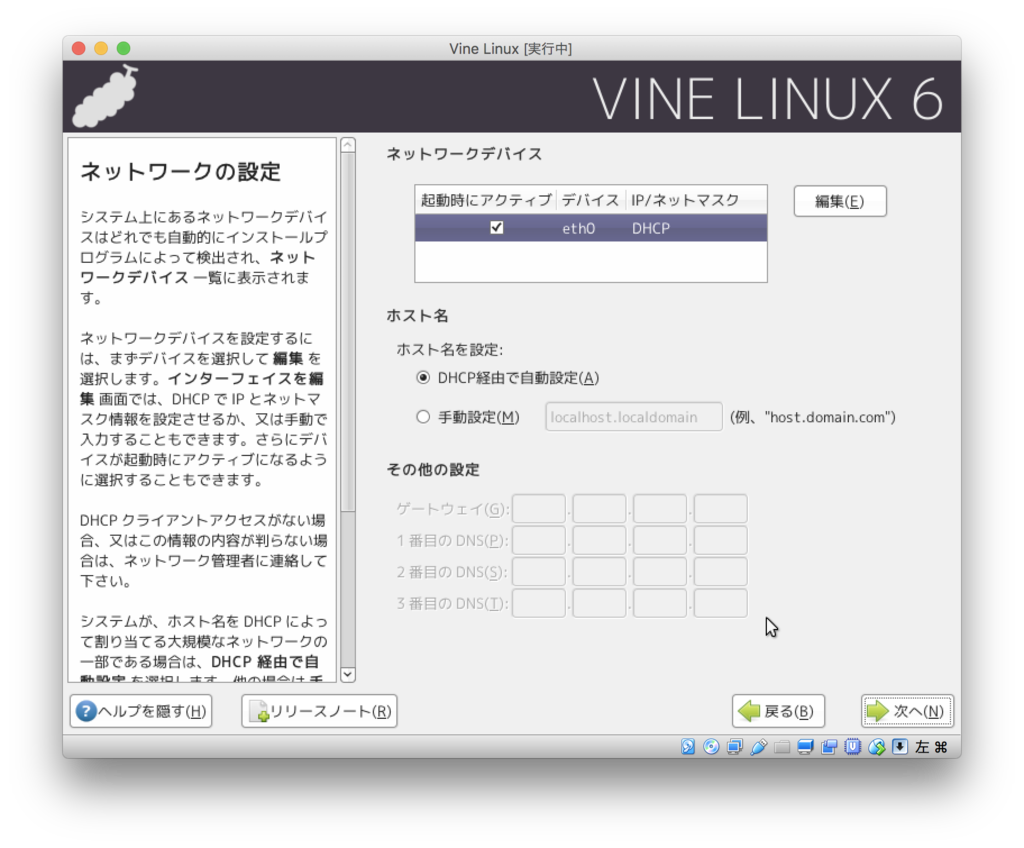Click the 起動時にアクティブ column header
Viewport: 1024px width, 848px height.
click(x=486, y=200)
